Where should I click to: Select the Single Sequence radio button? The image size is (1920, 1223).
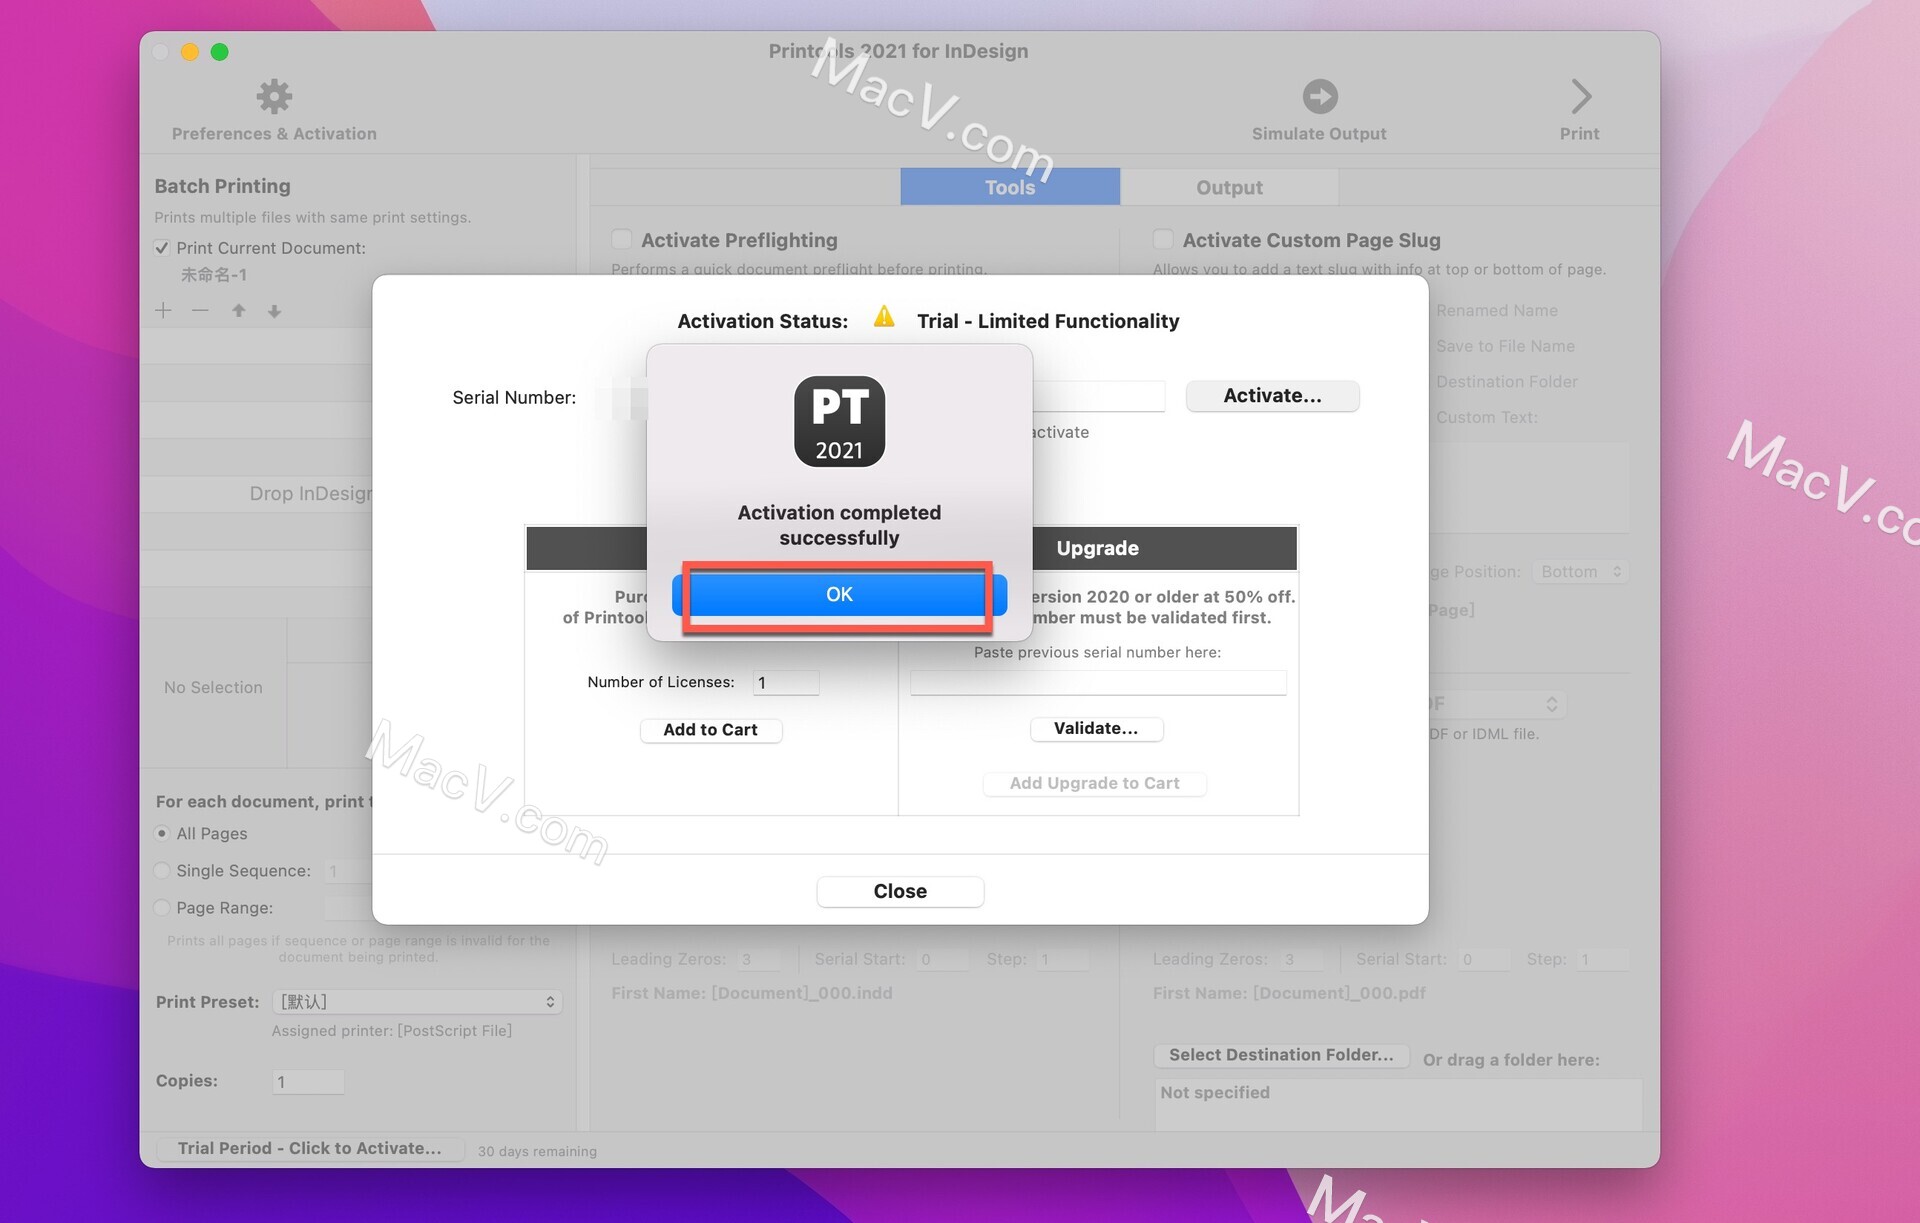pyautogui.click(x=162, y=871)
